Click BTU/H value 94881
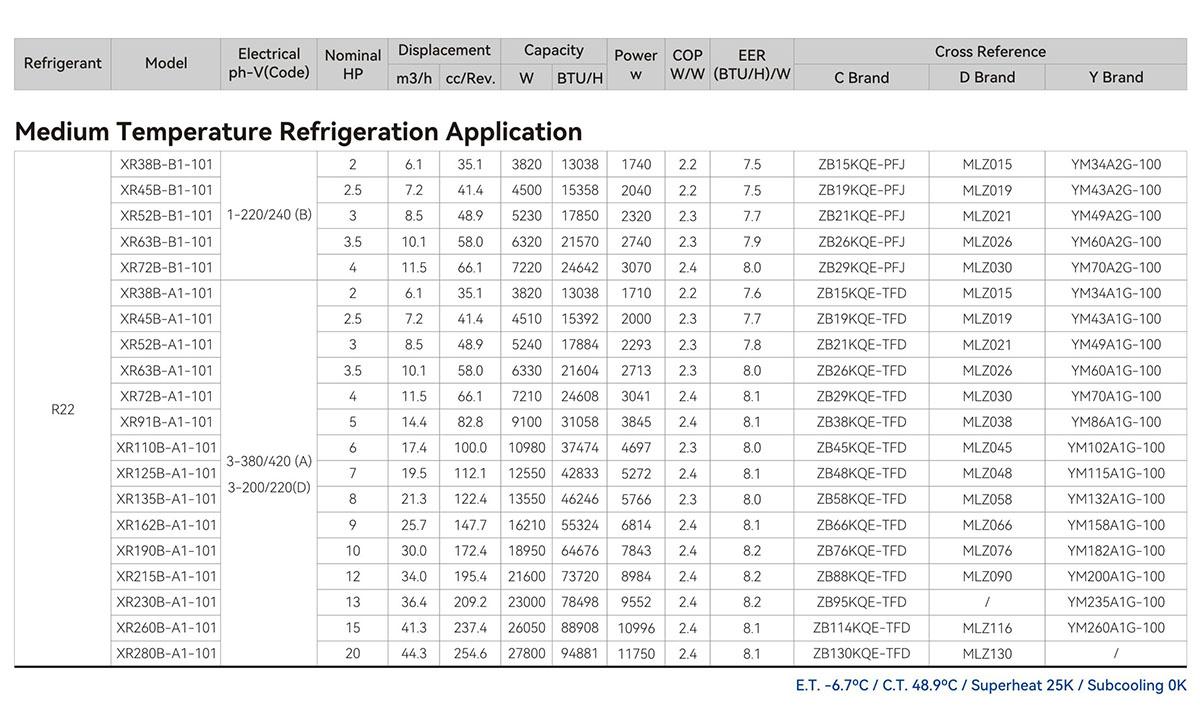1200x710 pixels. [x=580, y=654]
